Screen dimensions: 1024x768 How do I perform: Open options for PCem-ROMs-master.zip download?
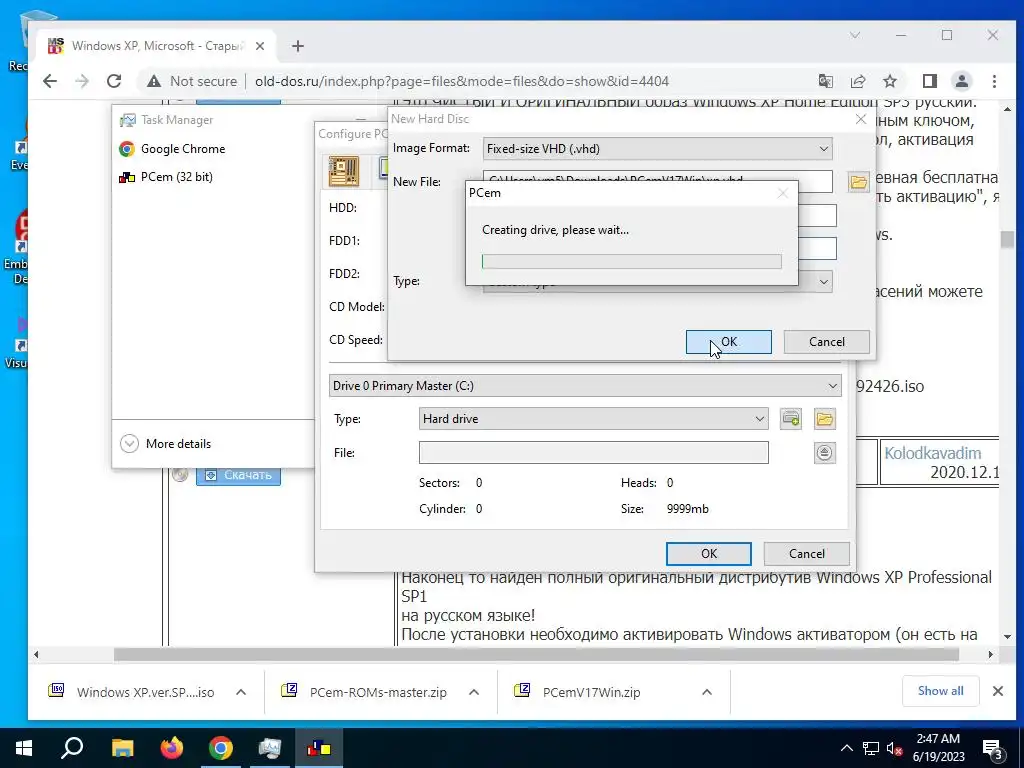point(474,692)
